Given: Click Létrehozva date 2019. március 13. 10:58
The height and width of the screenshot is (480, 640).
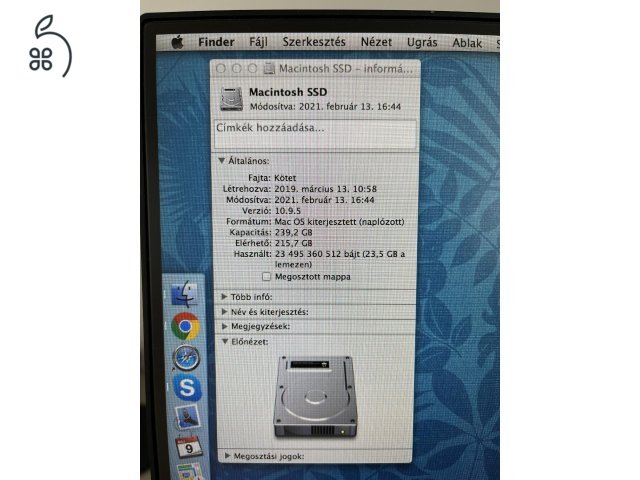Looking at the screenshot, I should (326, 189).
